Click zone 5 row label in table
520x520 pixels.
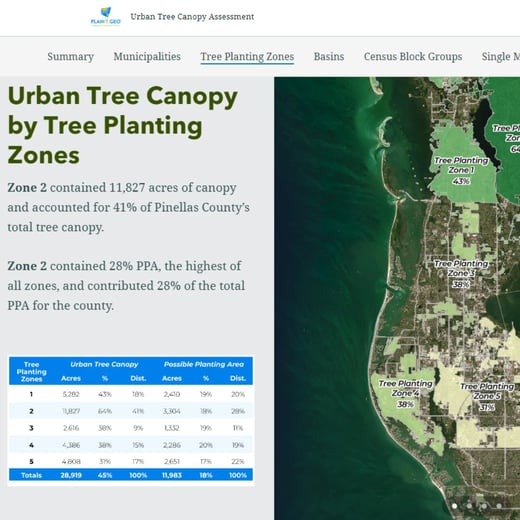[x=31, y=462]
